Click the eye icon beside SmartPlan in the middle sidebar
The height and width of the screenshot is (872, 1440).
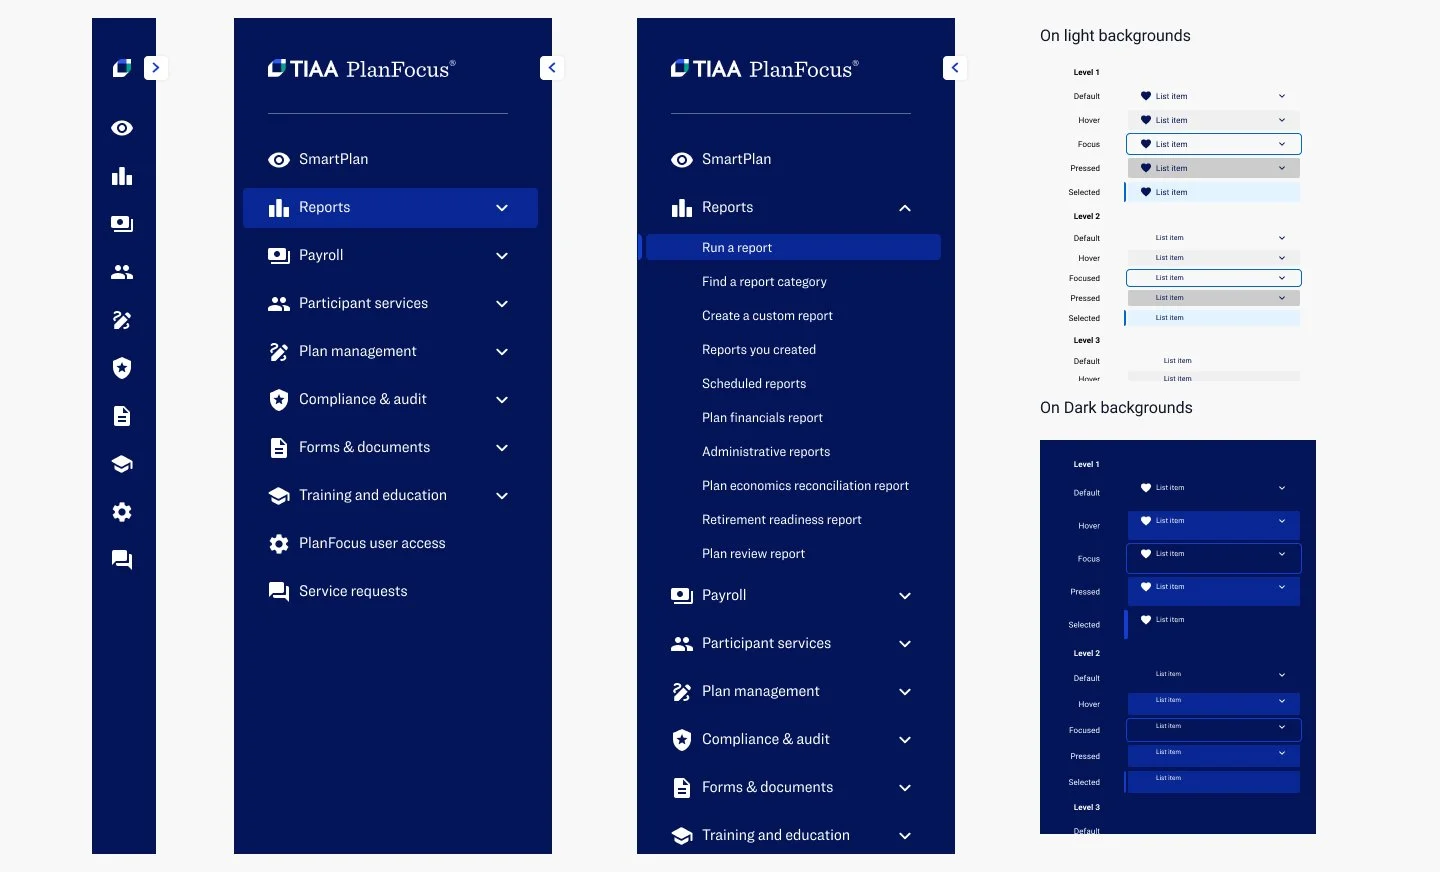(279, 160)
